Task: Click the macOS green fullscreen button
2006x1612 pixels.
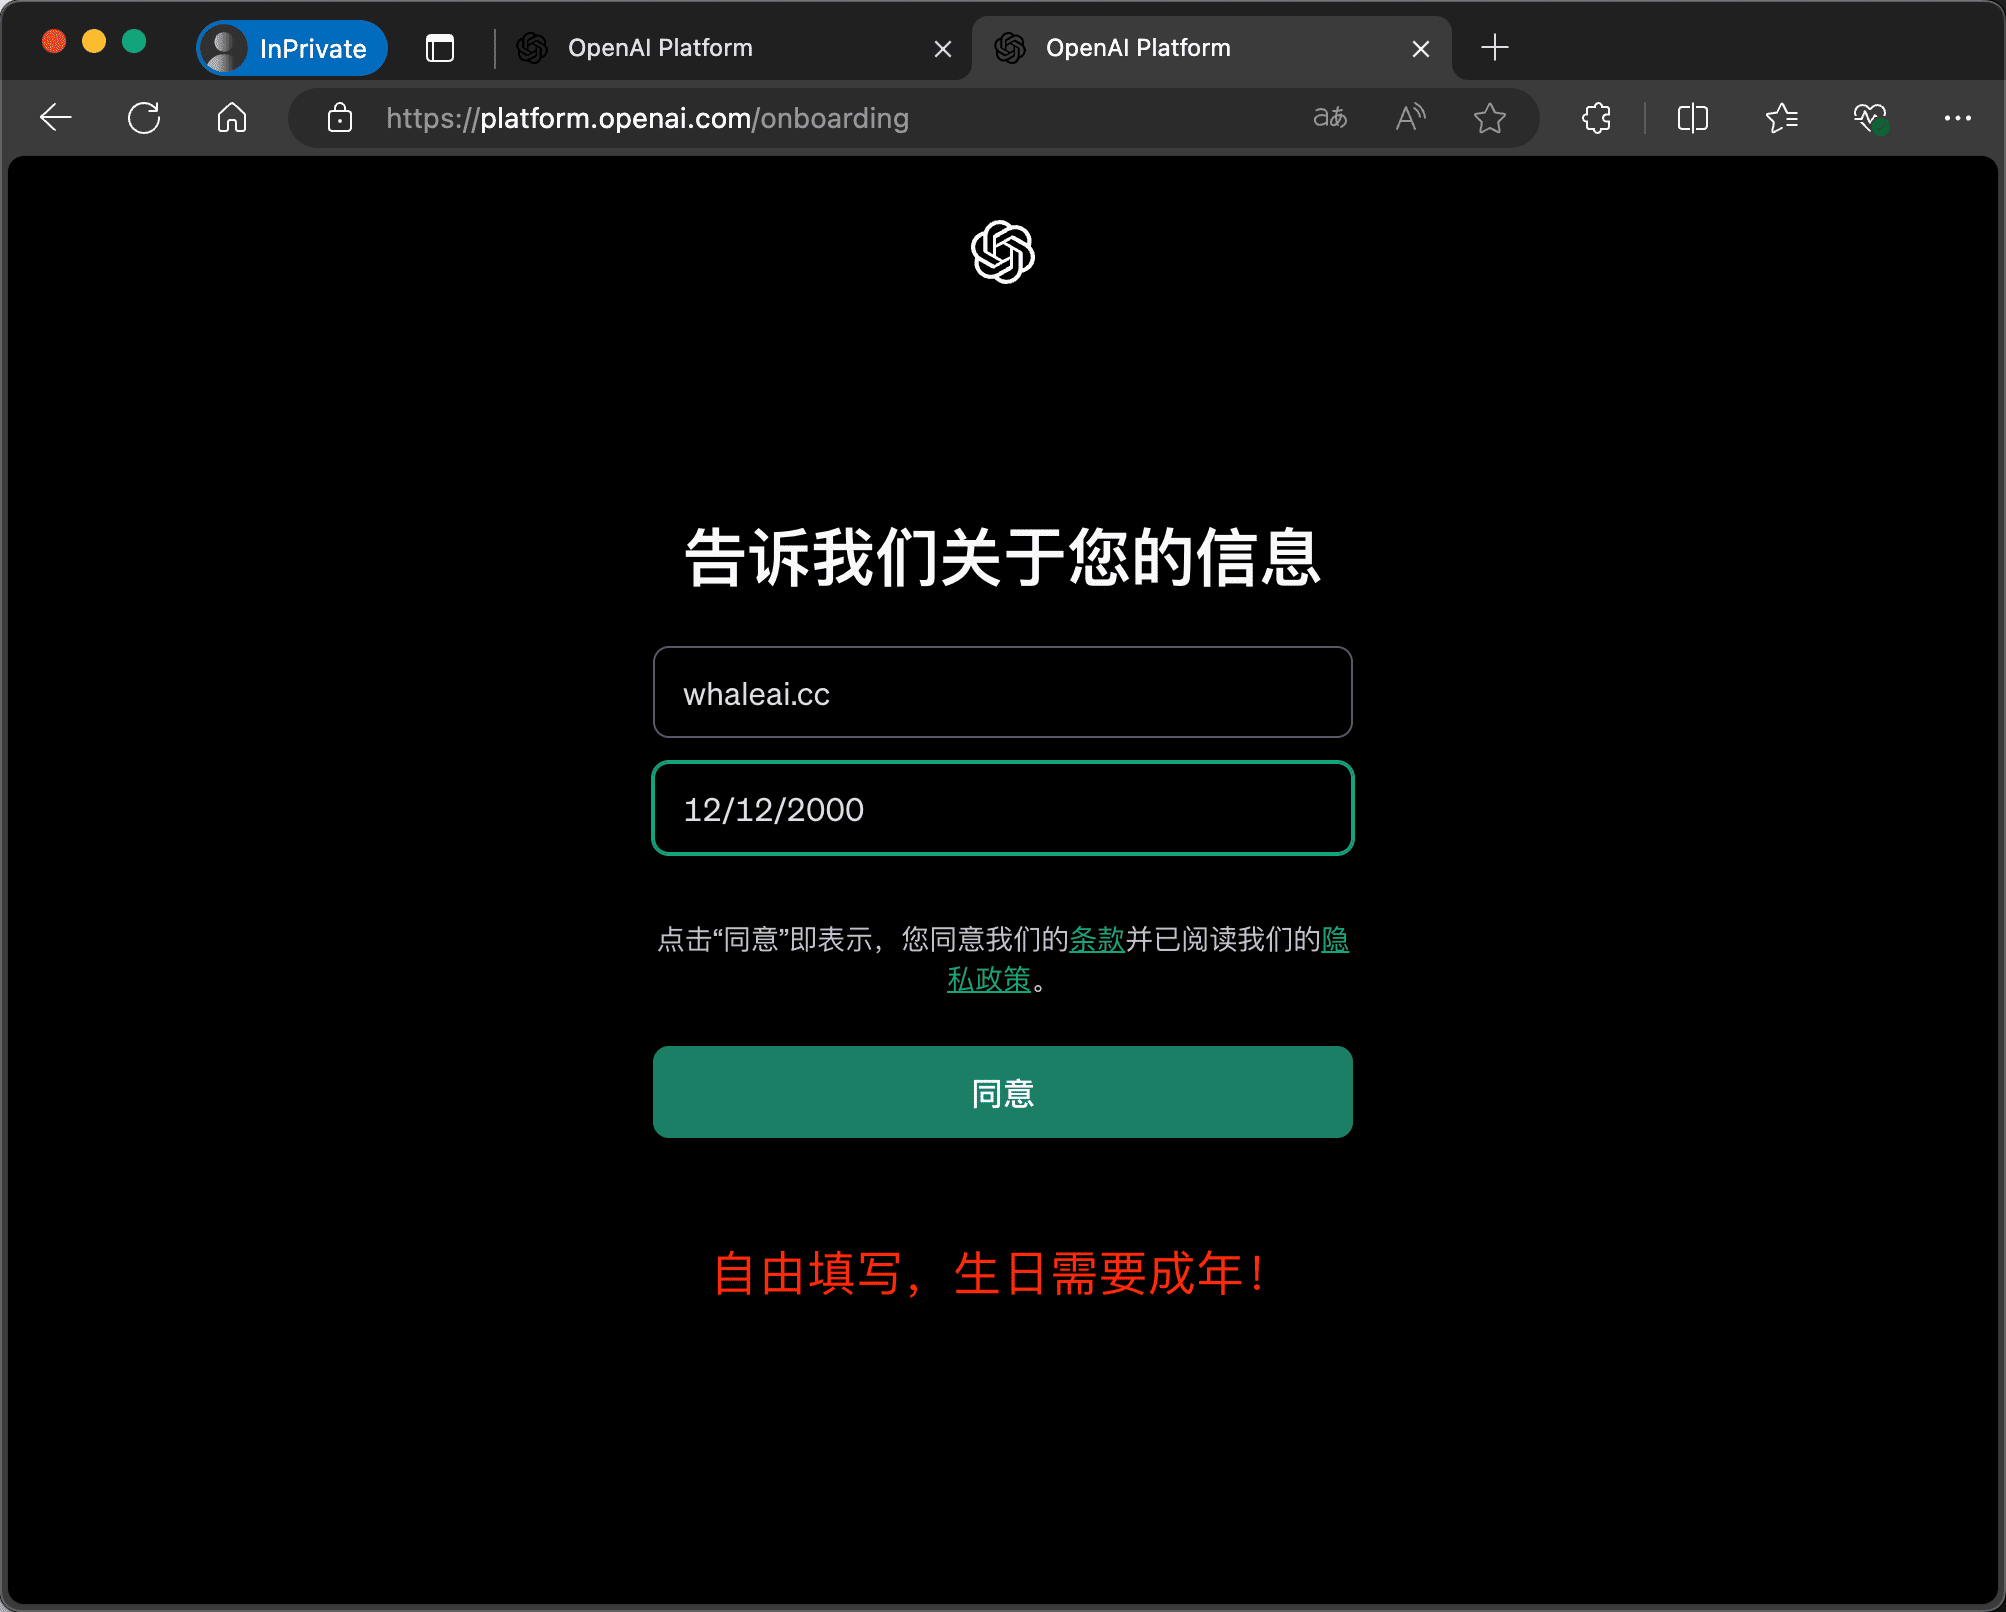Action: (x=134, y=42)
